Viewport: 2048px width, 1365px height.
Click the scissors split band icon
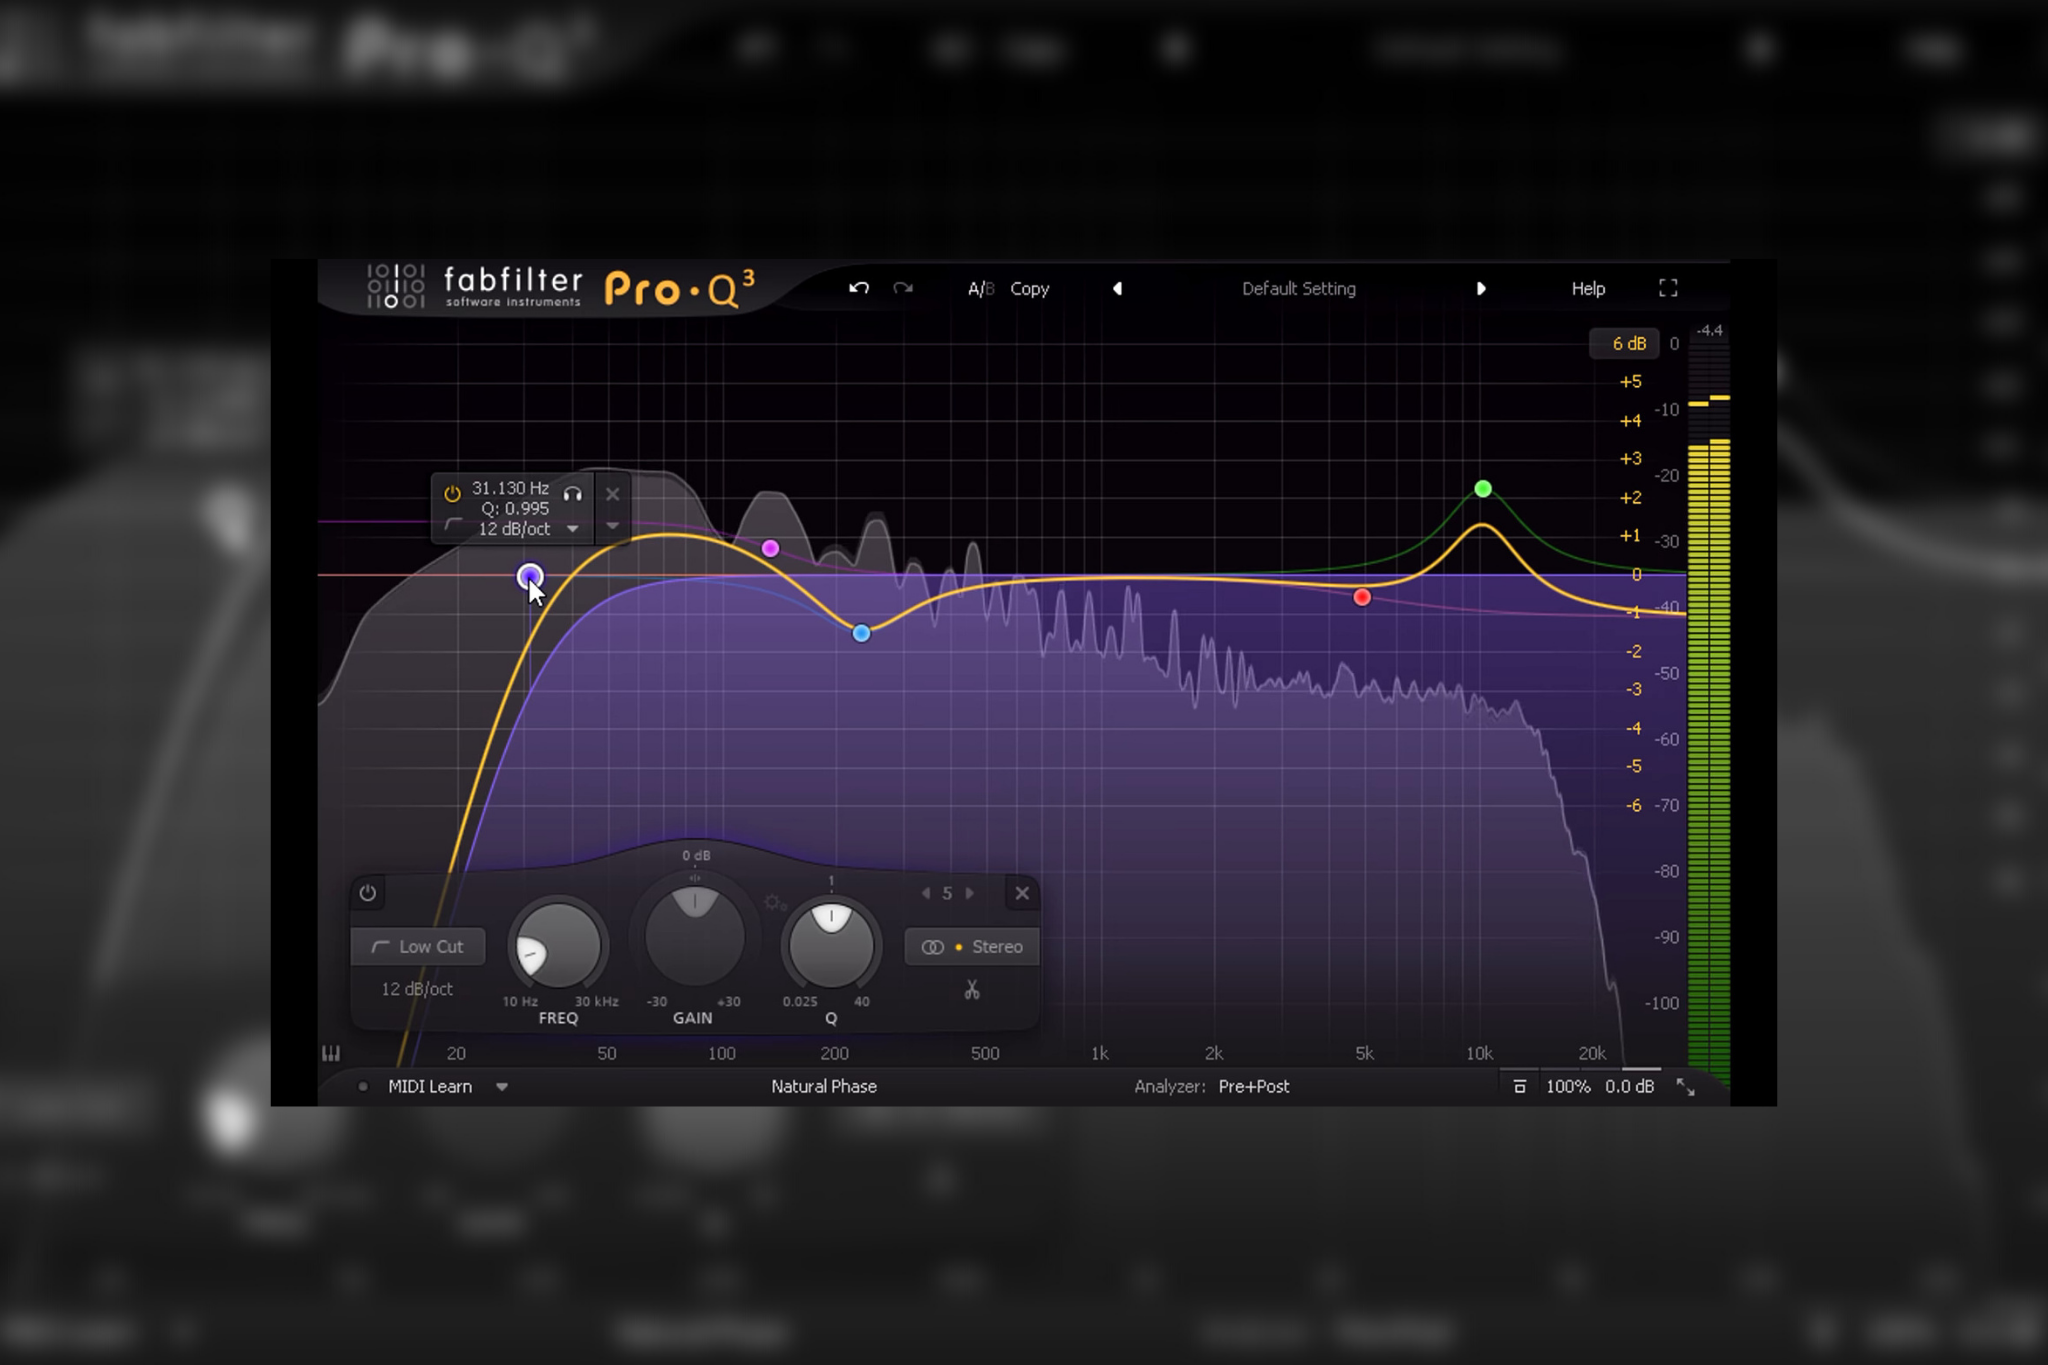pos(971,990)
